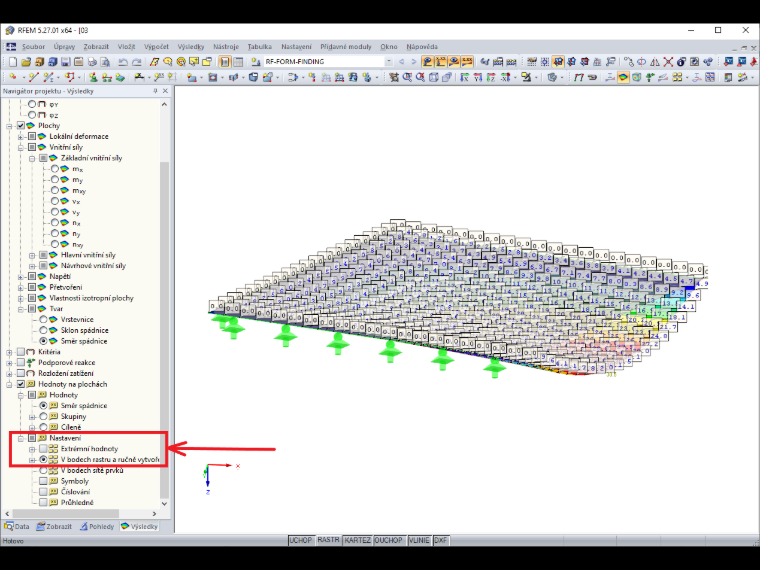
Task: Expand the Skupiny tree node
Action: click(32, 416)
